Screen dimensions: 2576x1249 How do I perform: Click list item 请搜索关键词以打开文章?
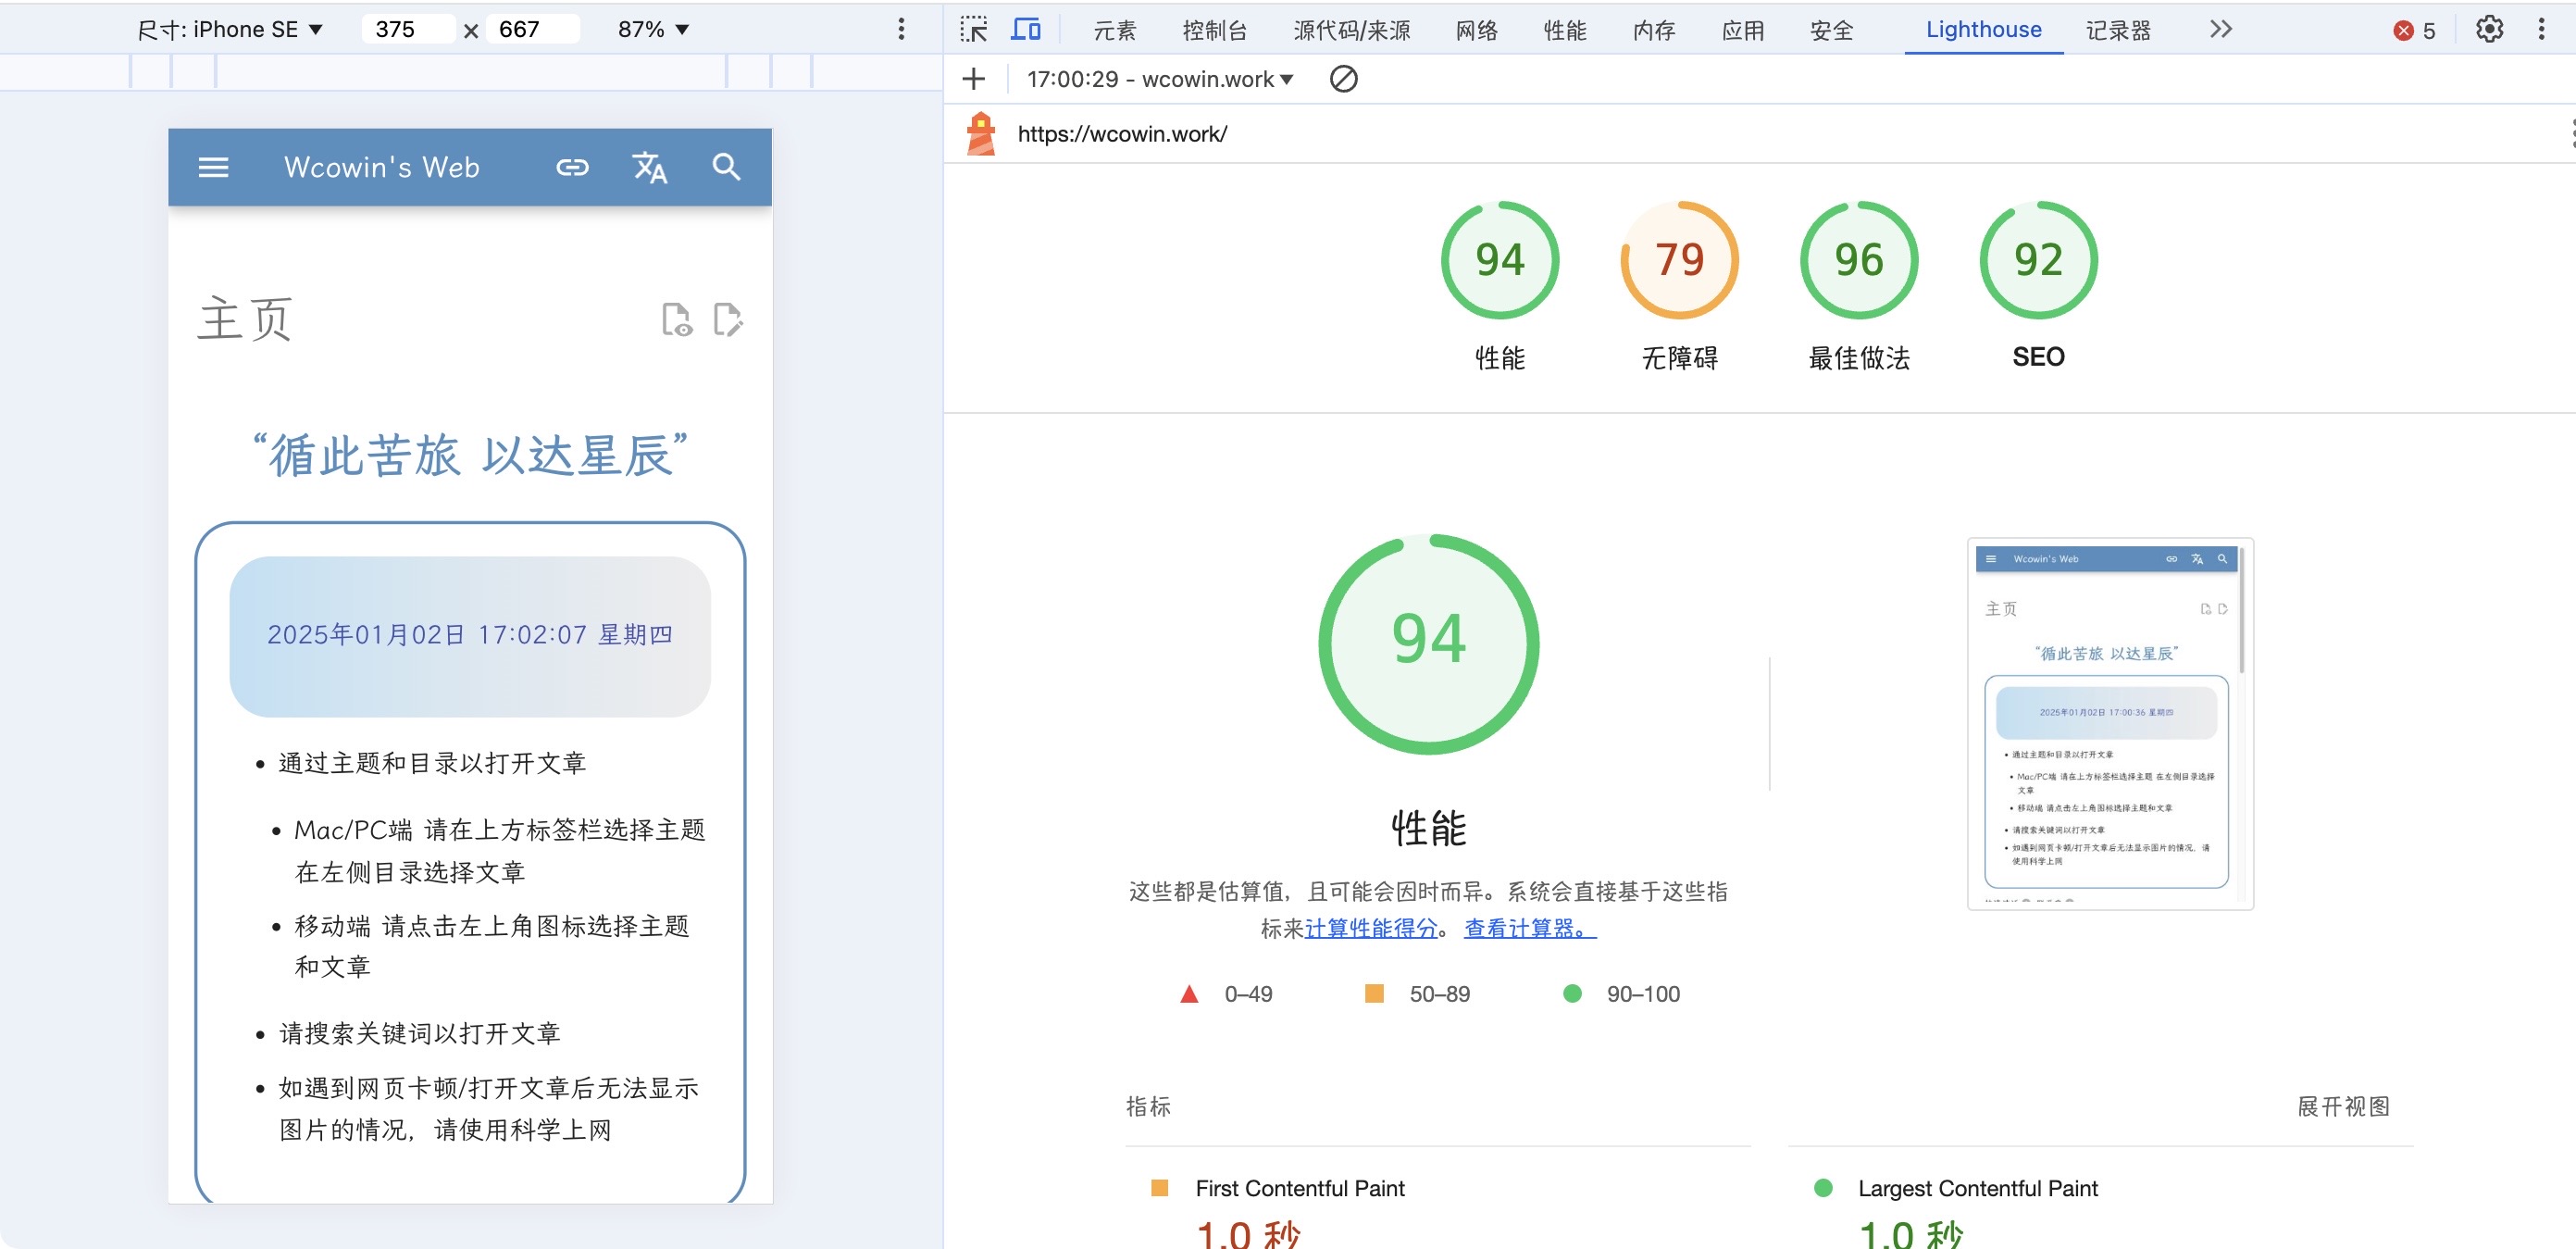click(x=419, y=1033)
